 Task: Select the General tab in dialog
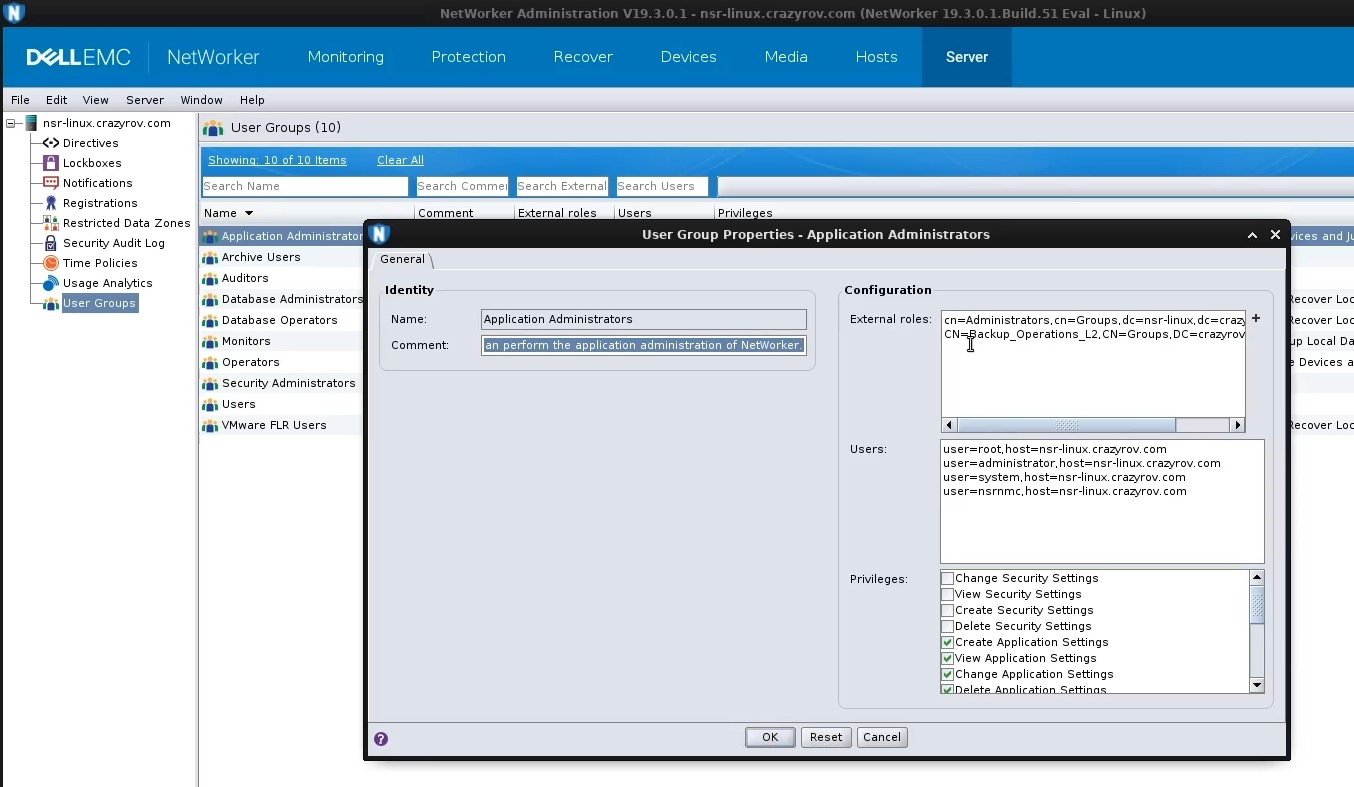coord(402,259)
